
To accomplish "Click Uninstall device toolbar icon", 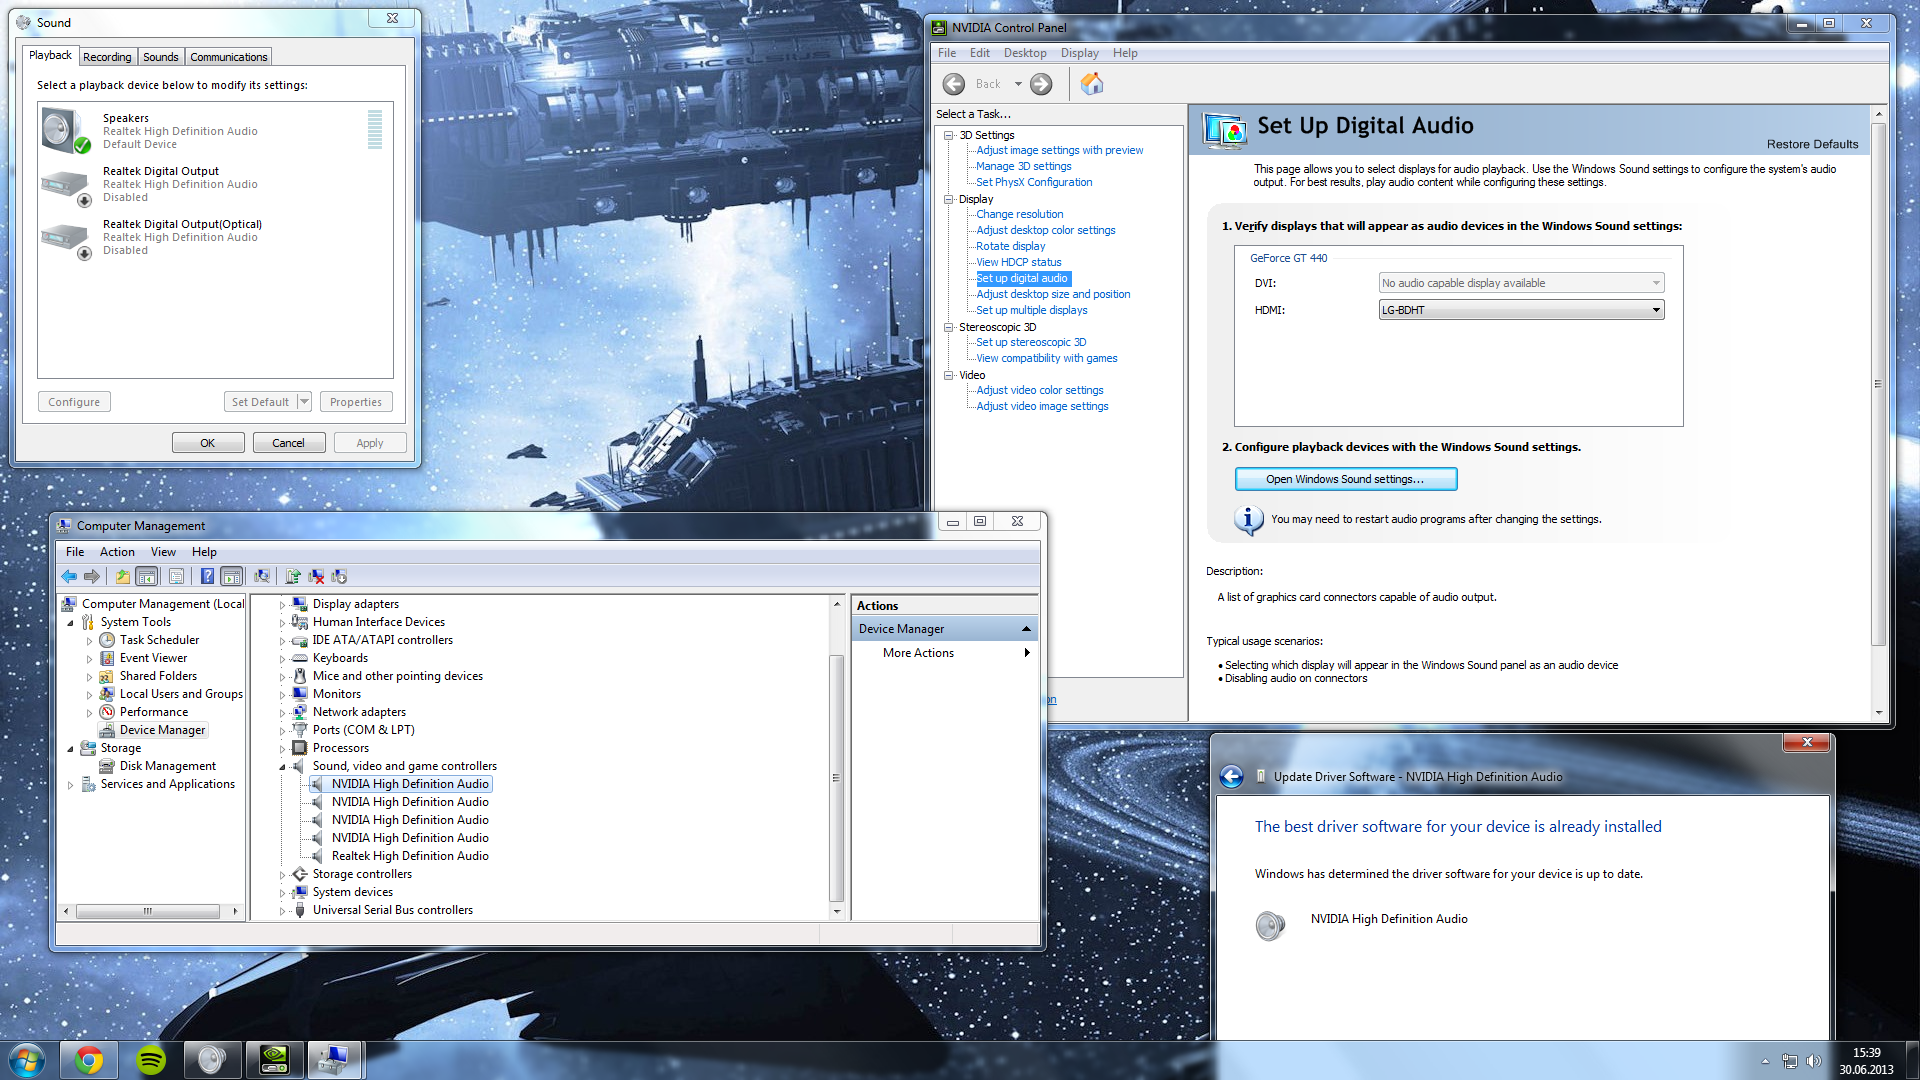I will 316,576.
